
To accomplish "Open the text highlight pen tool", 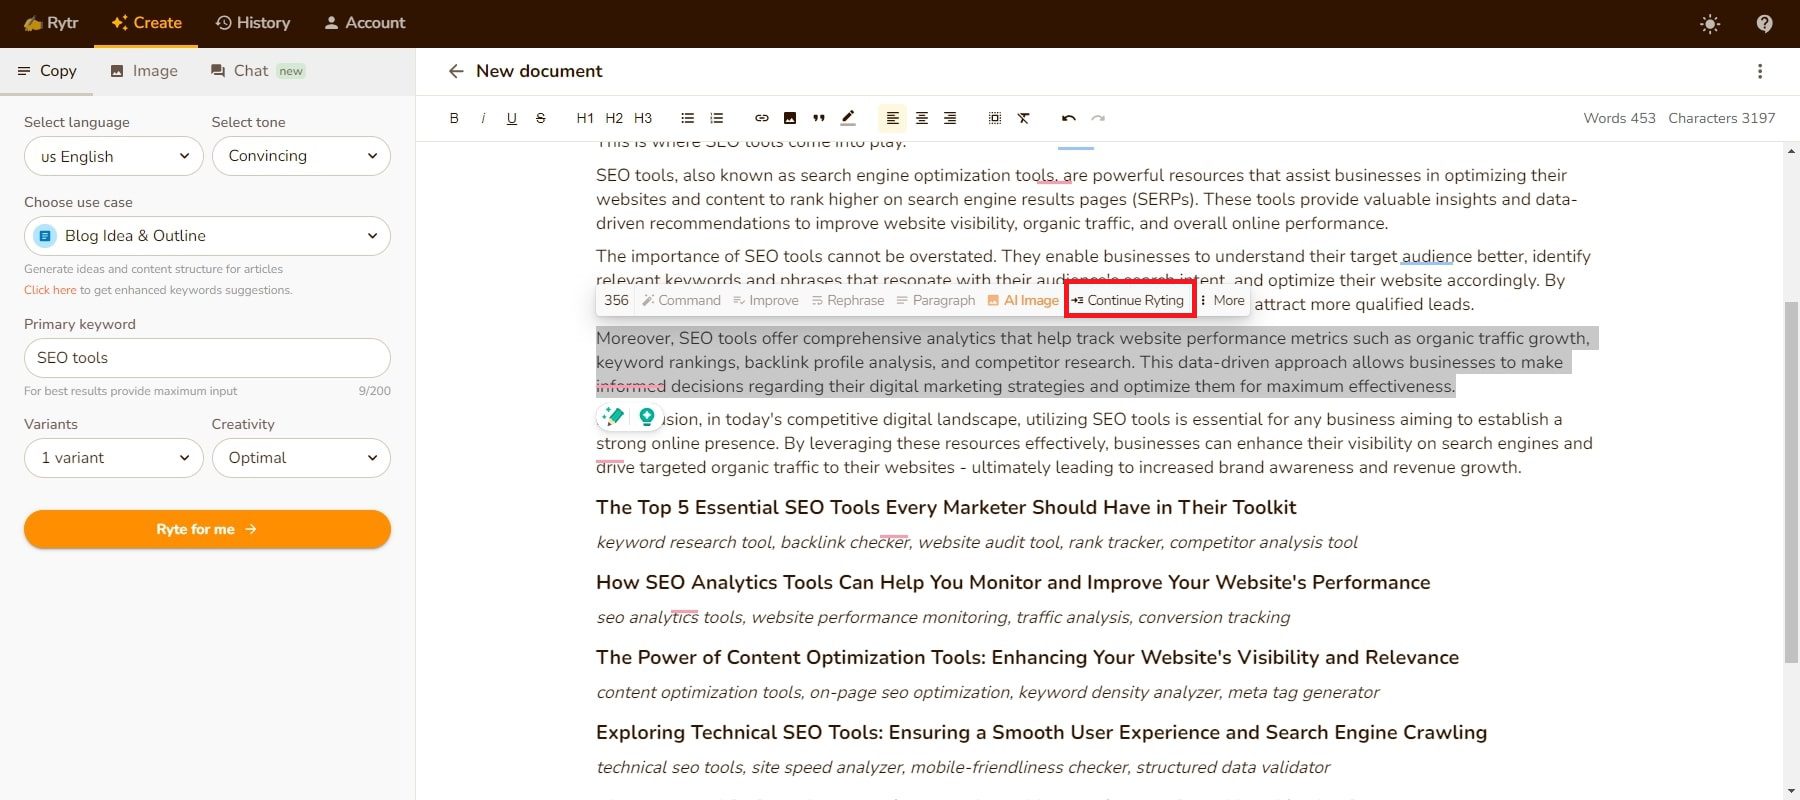I will pos(848,118).
